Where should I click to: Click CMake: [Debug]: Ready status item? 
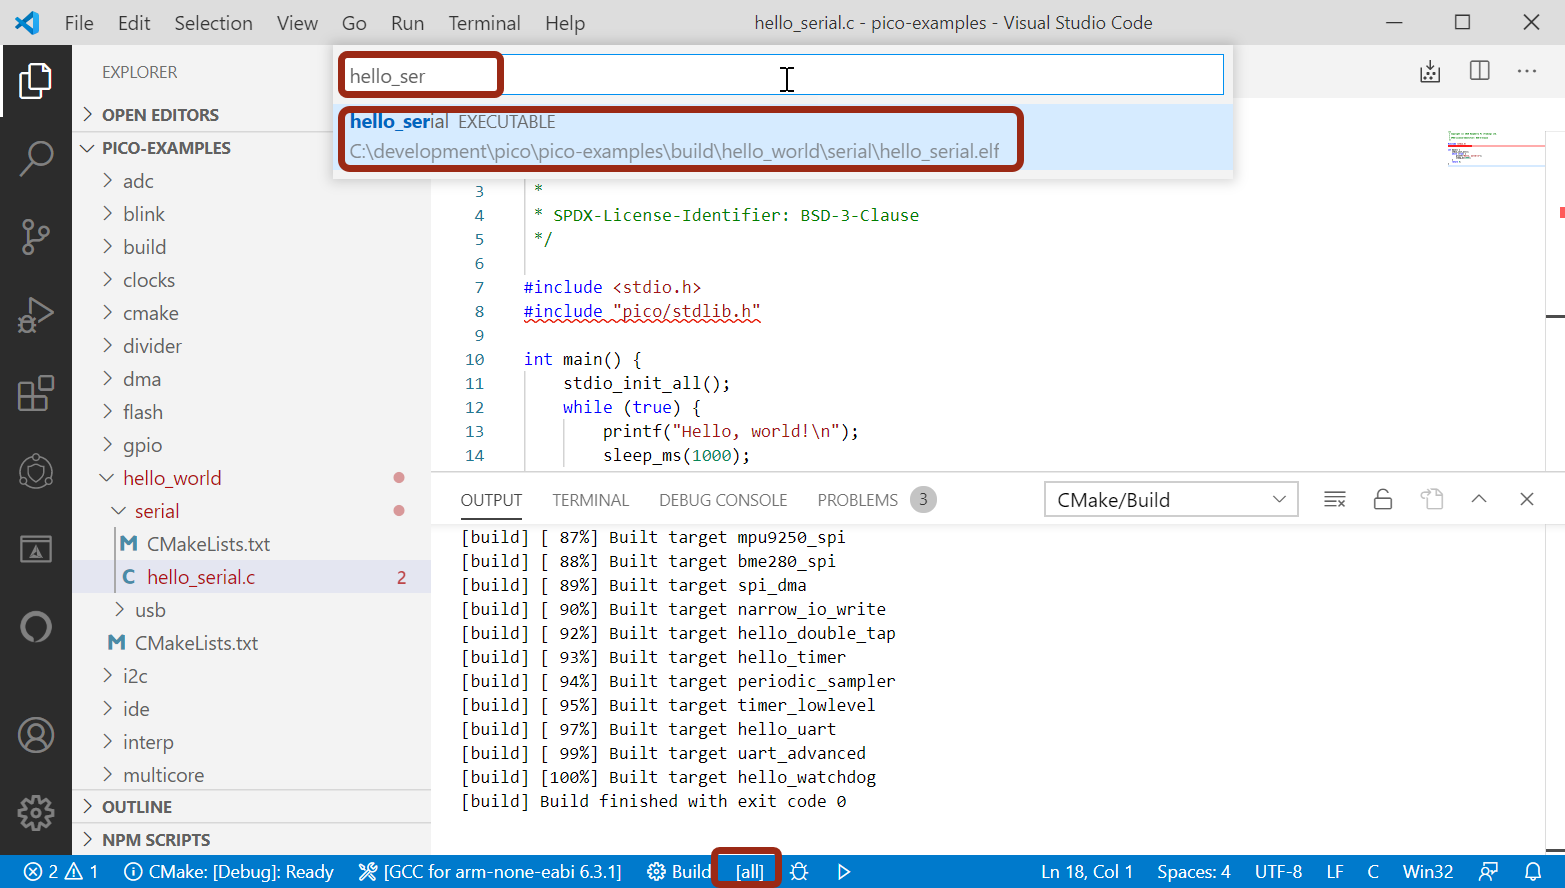click(x=229, y=872)
